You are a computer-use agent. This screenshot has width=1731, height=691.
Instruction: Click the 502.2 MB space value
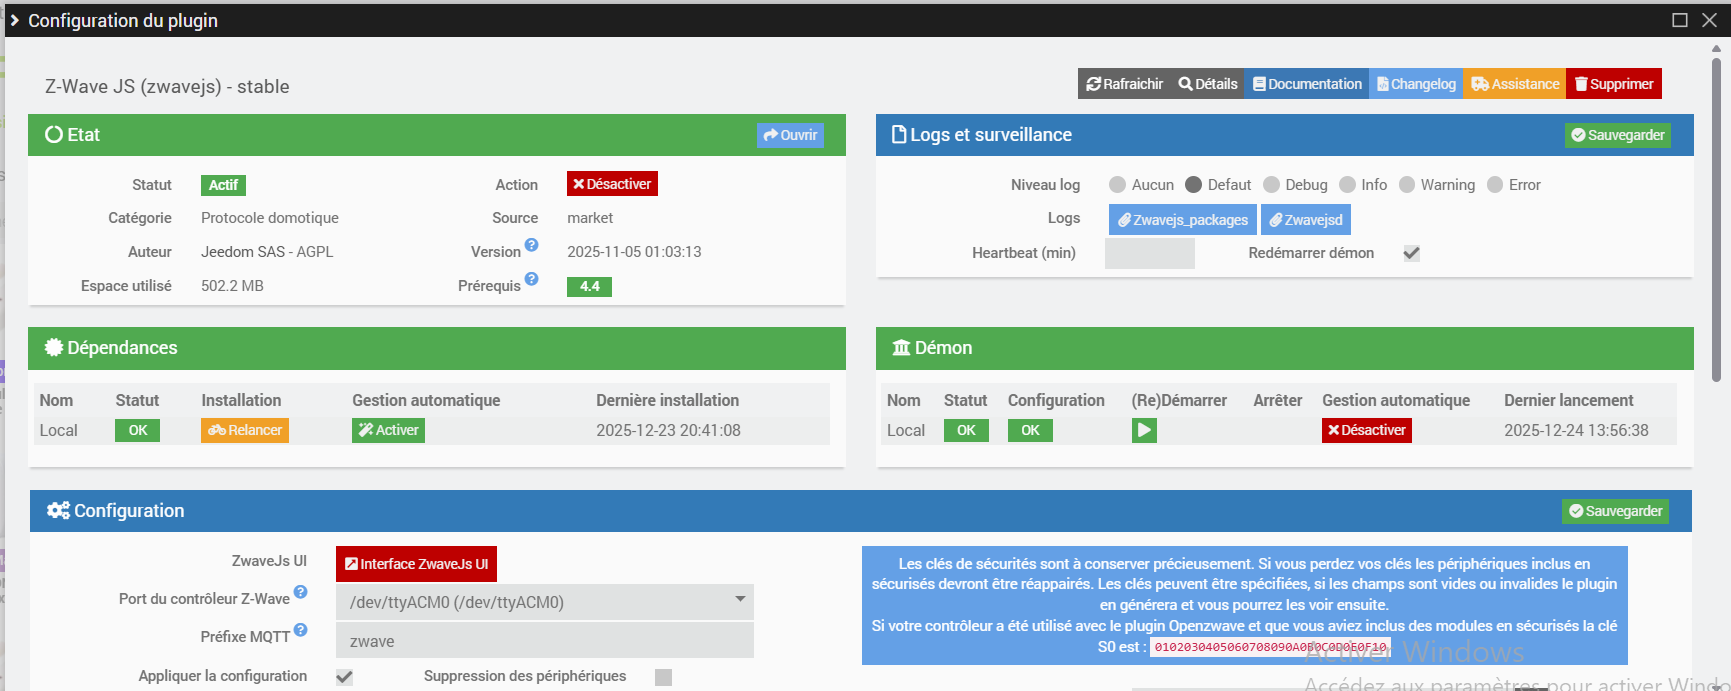pos(232,286)
